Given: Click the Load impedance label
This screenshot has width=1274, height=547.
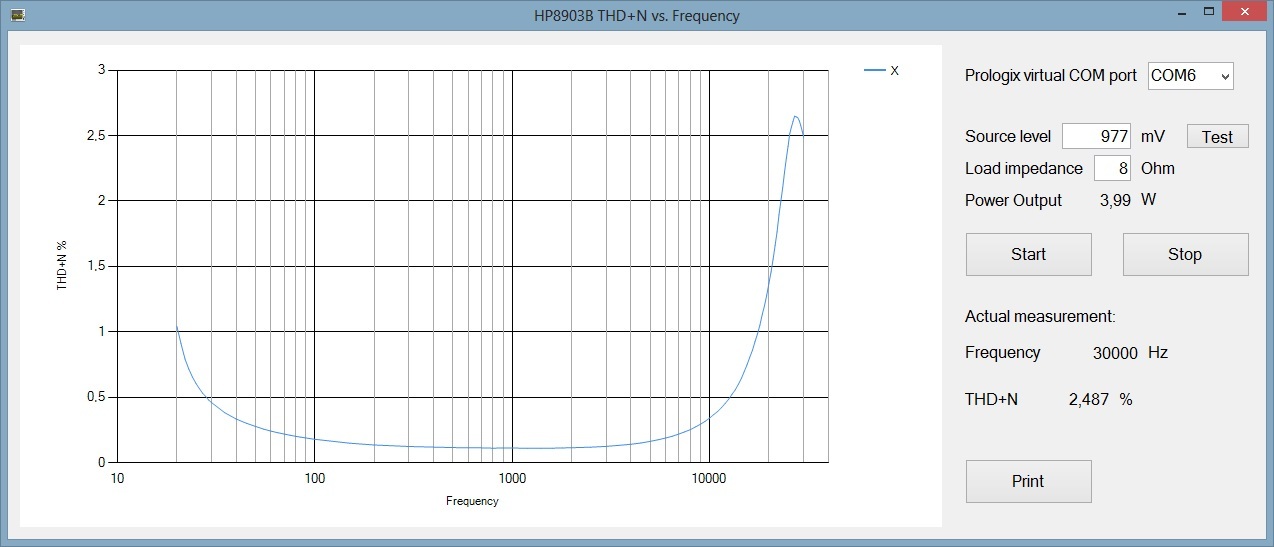Looking at the screenshot, I should 1024,168.
